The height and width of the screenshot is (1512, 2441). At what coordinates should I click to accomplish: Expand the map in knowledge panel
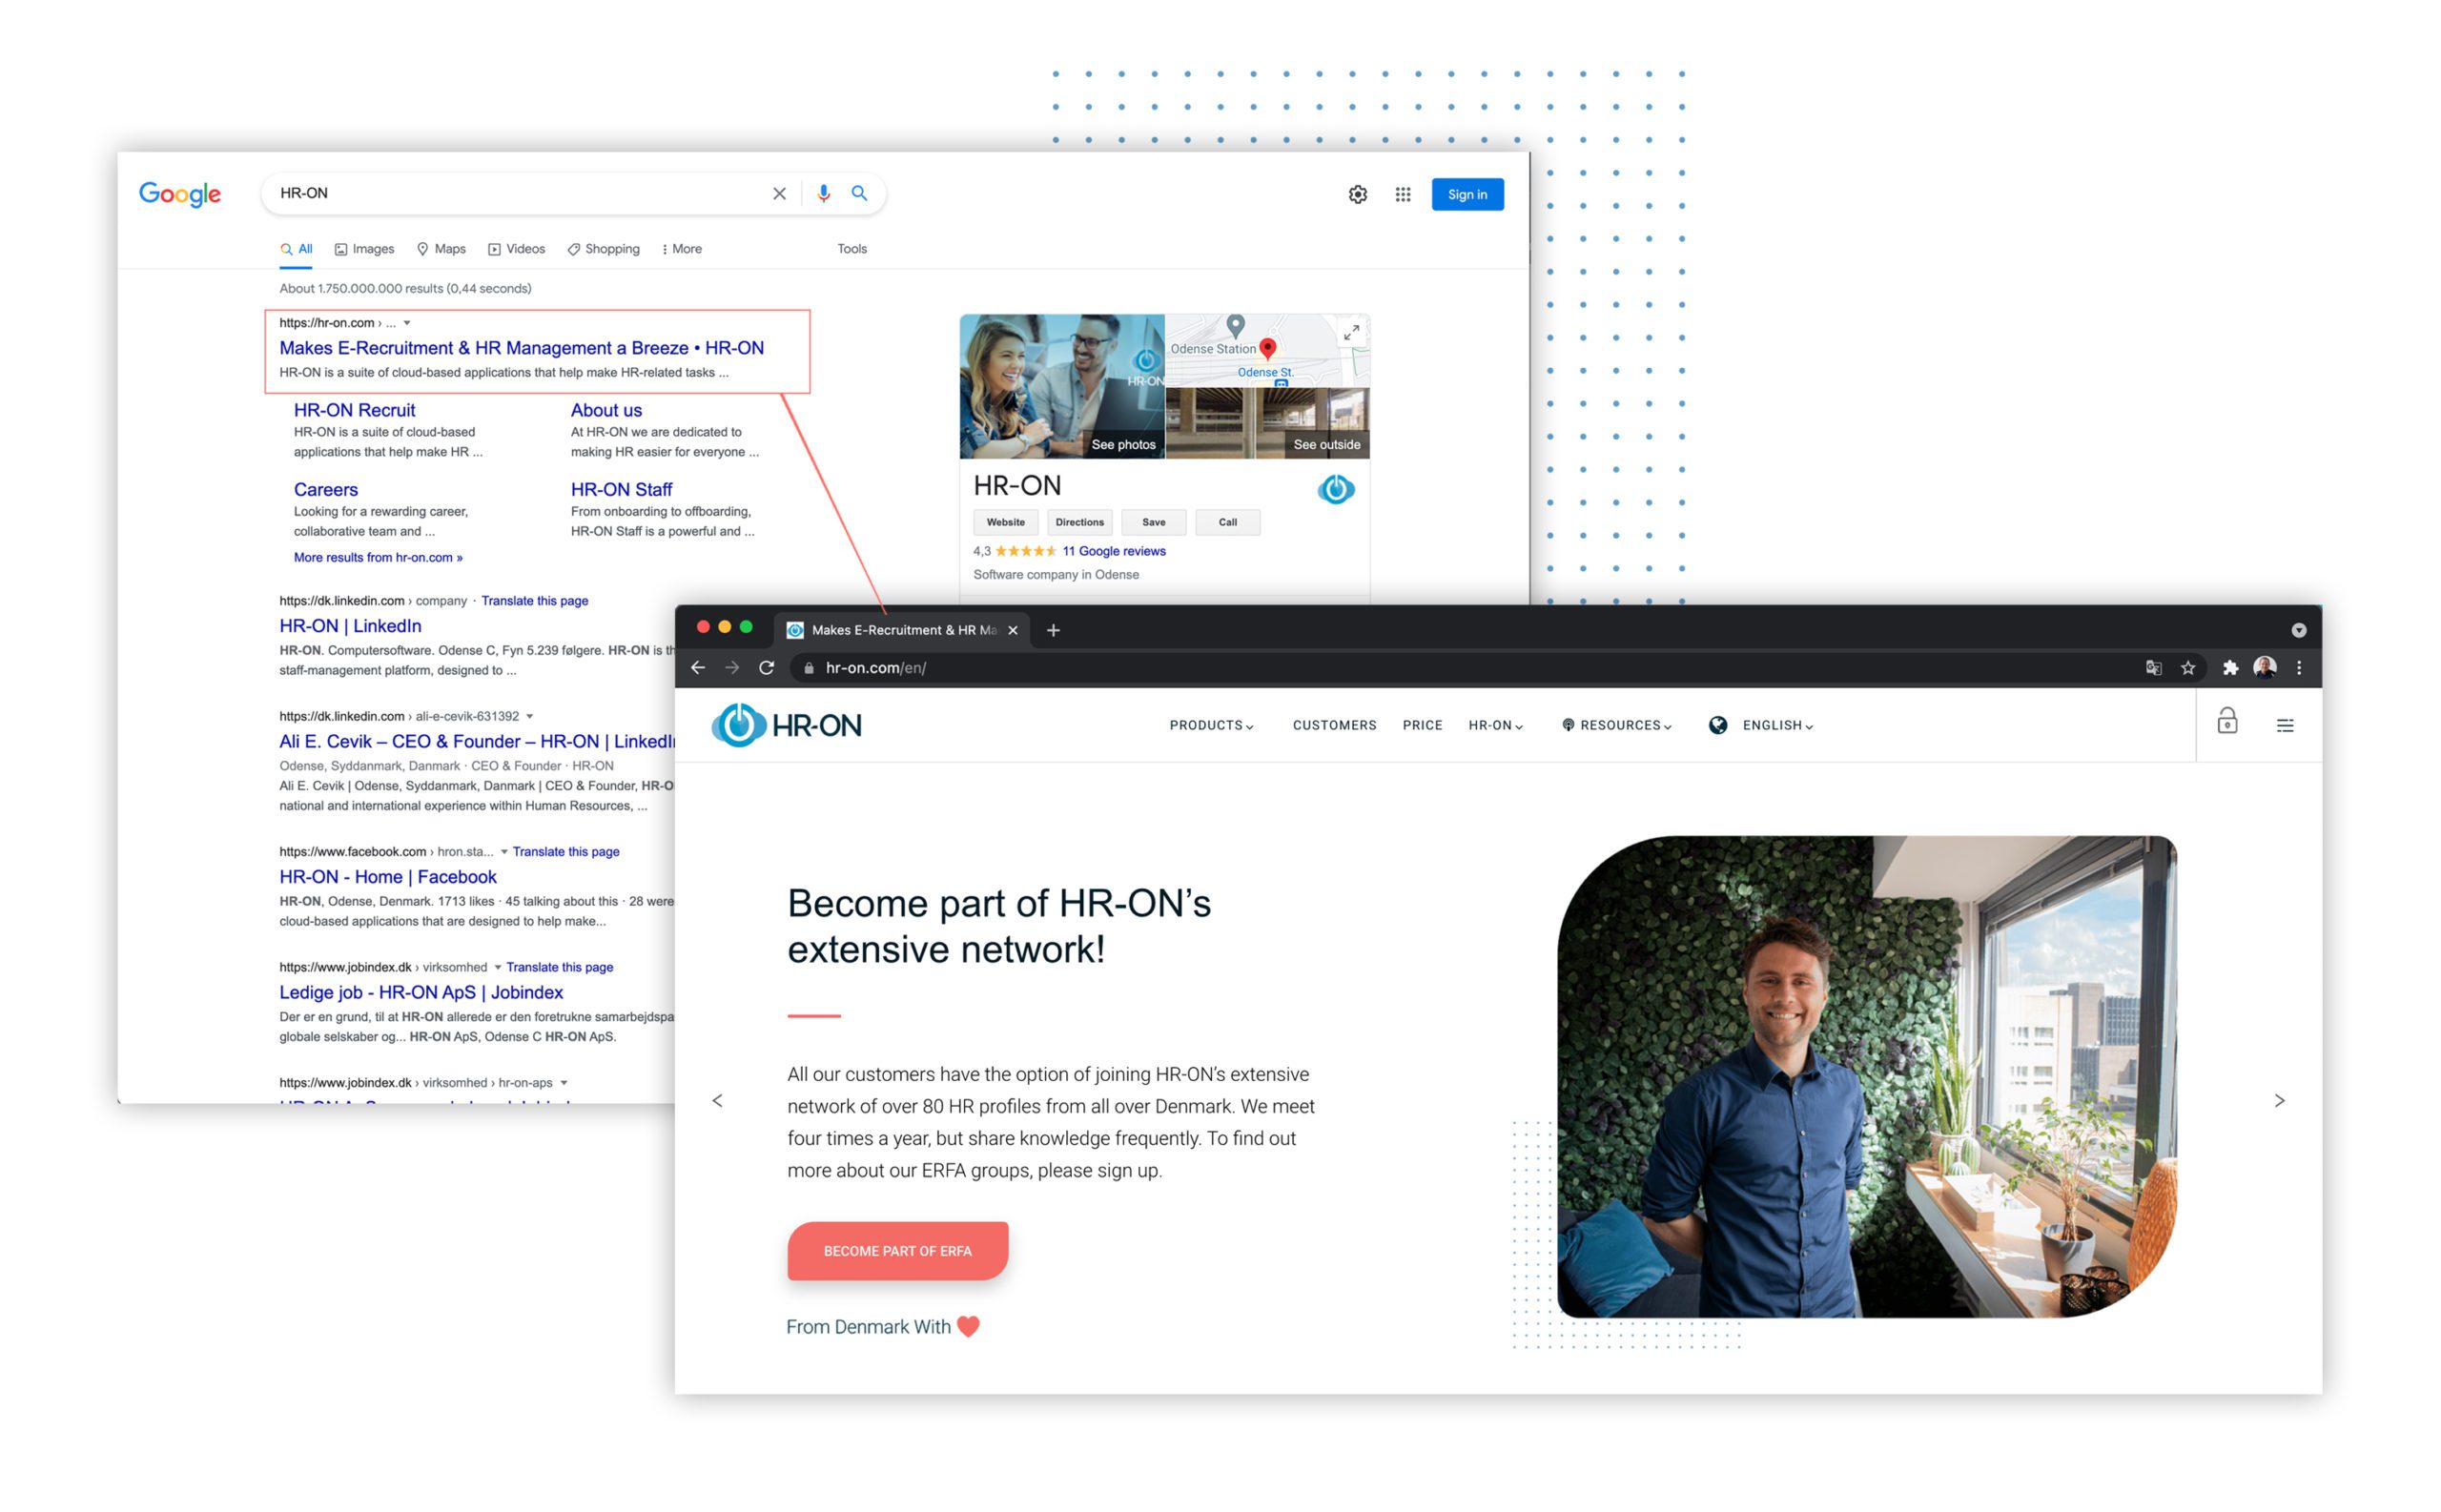pos(1351,332)
